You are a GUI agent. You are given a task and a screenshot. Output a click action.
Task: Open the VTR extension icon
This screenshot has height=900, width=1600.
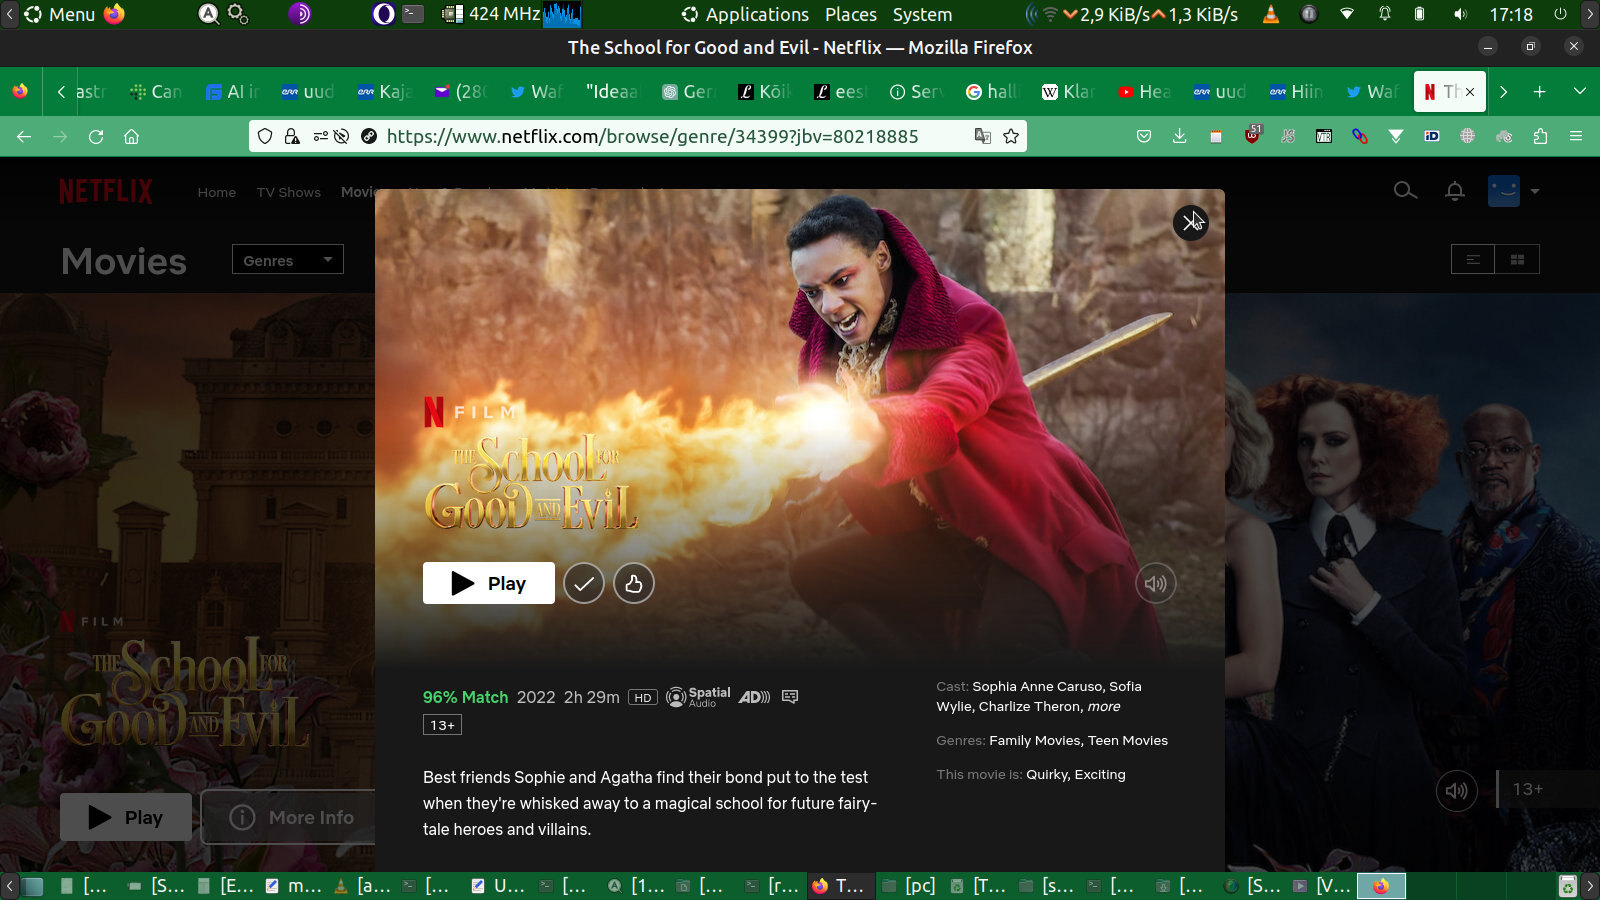point(1324,136)
